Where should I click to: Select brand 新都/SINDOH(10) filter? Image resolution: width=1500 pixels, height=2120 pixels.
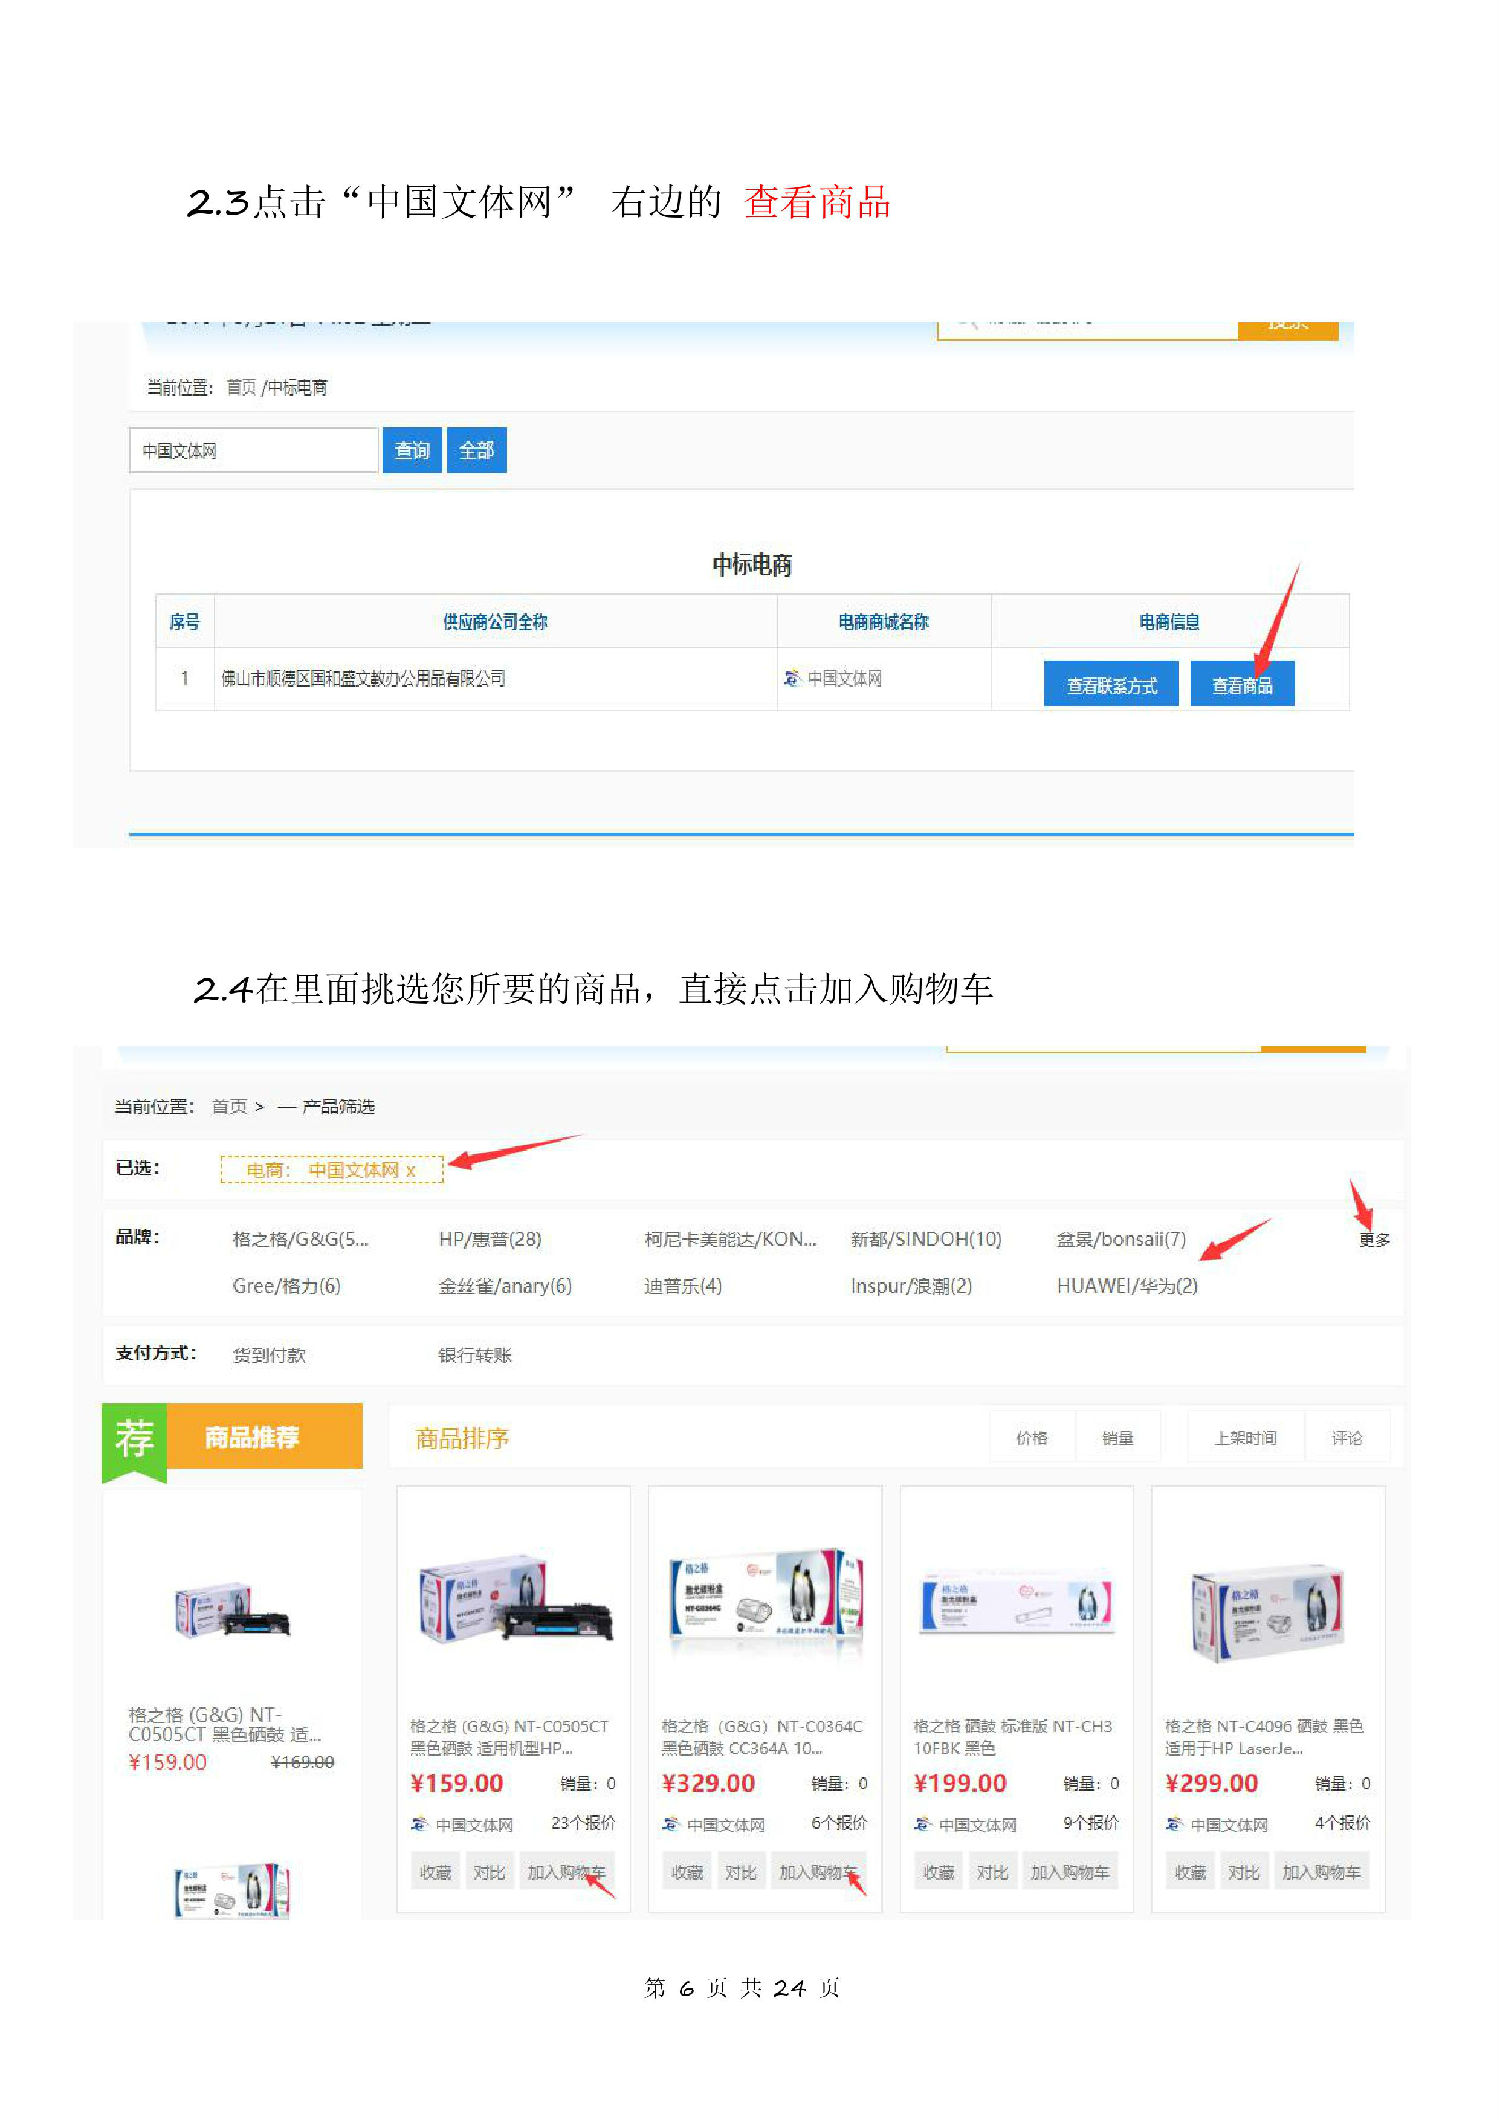click(926, 1239)
